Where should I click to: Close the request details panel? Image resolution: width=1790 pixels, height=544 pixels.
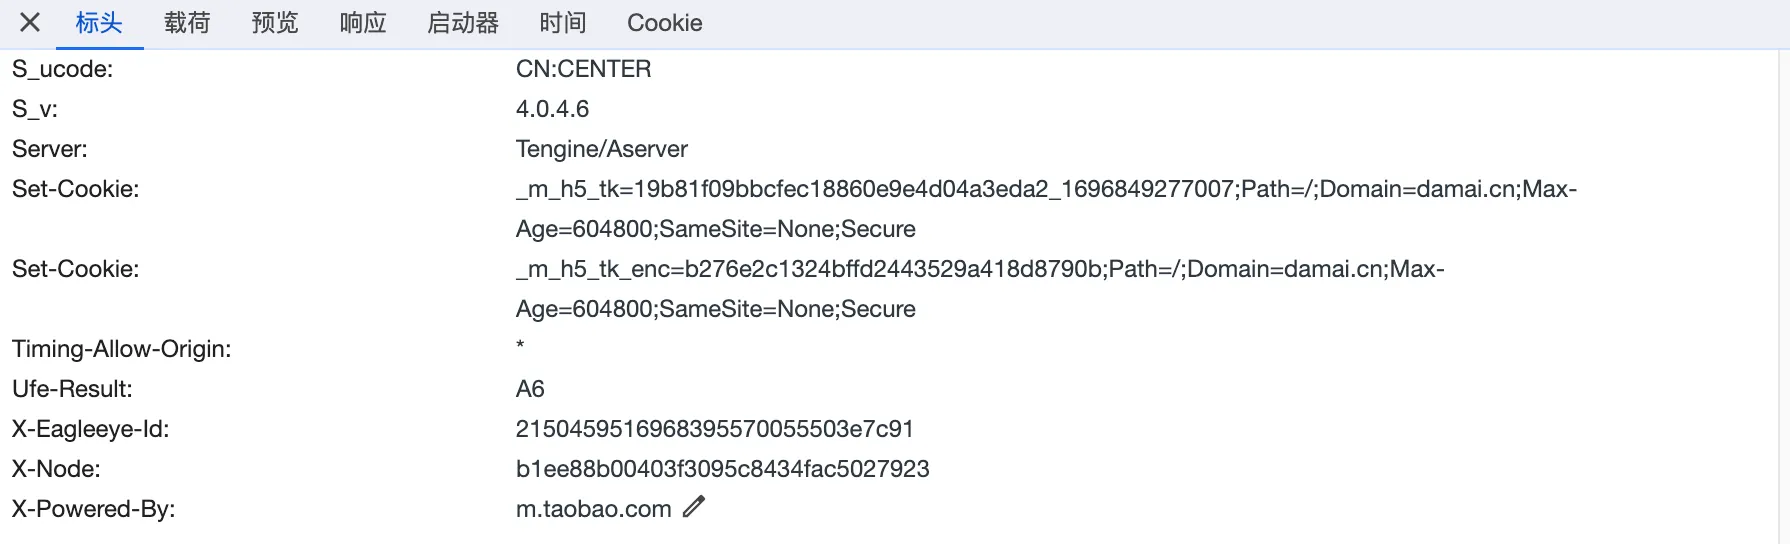(x=30, y=22)
